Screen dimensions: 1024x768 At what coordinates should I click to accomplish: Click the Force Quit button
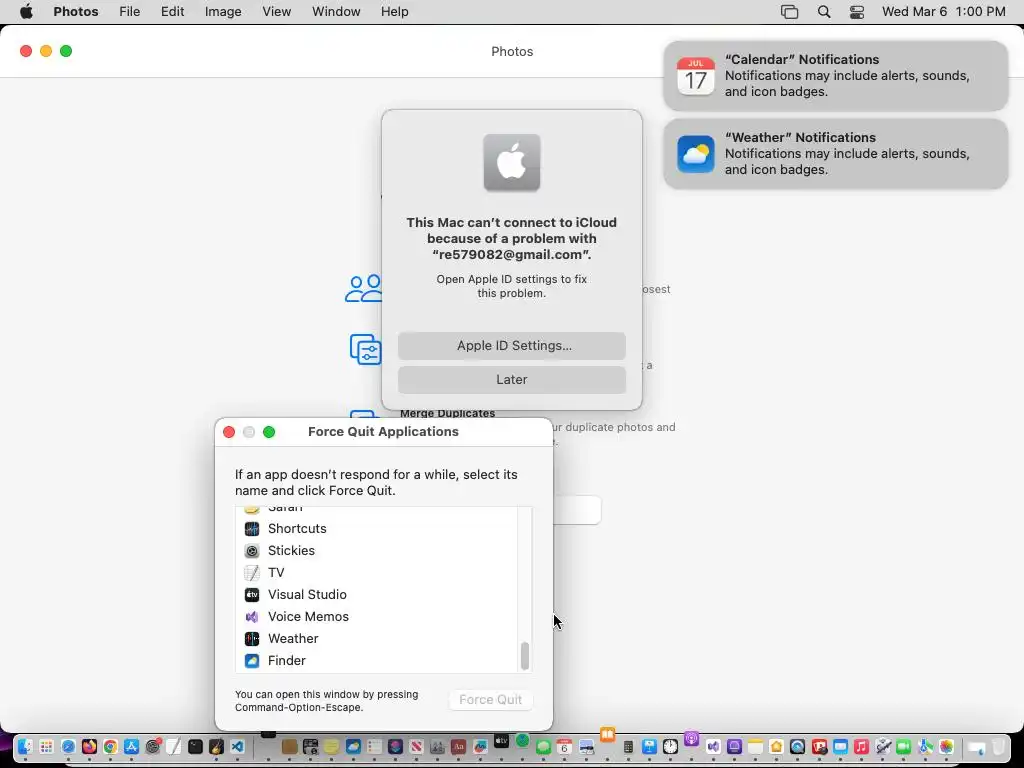490,699
